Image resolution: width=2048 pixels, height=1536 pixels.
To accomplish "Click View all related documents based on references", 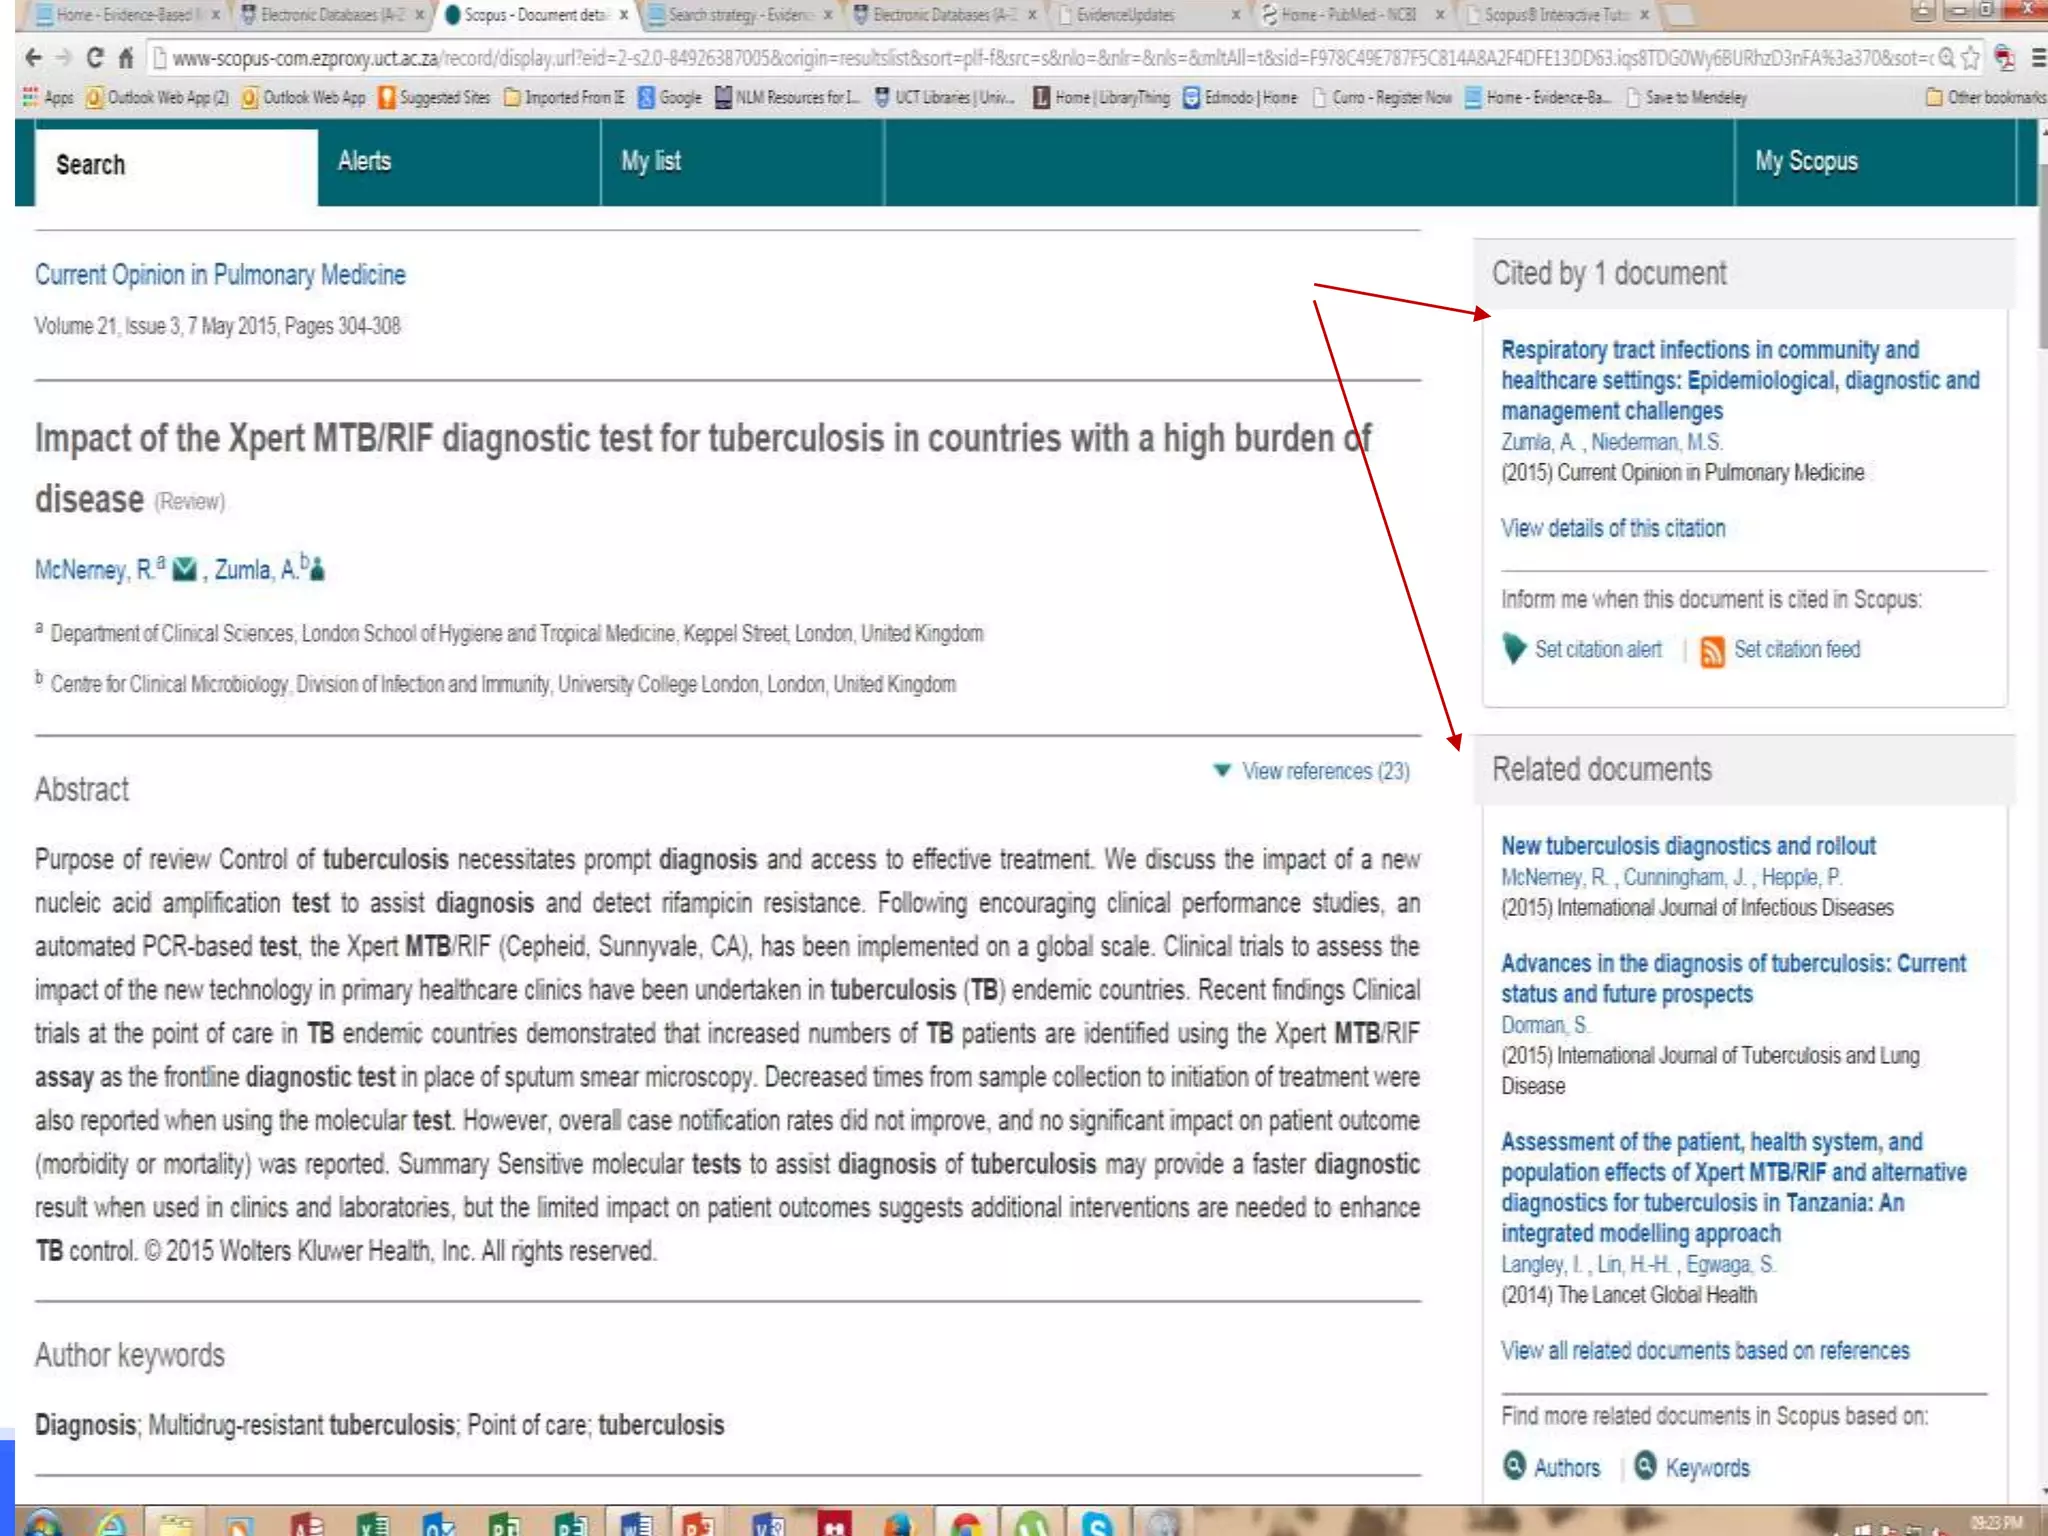I will pos(1705,1351).
